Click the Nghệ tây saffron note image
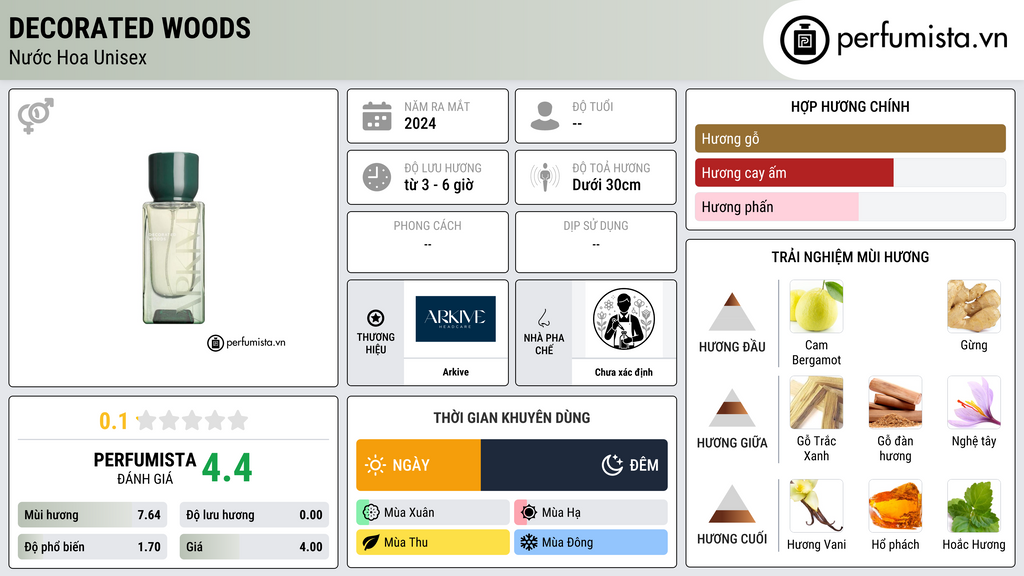1024x576 pixels. [974, 402]
